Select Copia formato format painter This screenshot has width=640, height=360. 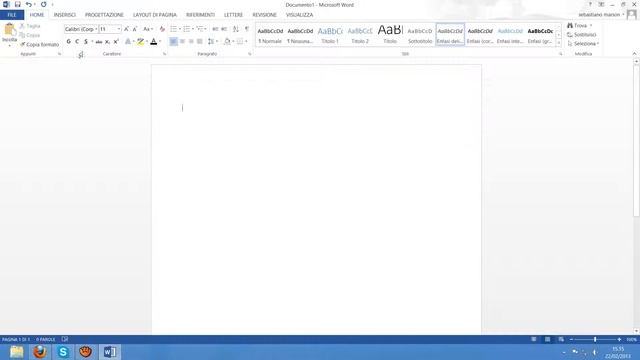[x=39, y=44]
